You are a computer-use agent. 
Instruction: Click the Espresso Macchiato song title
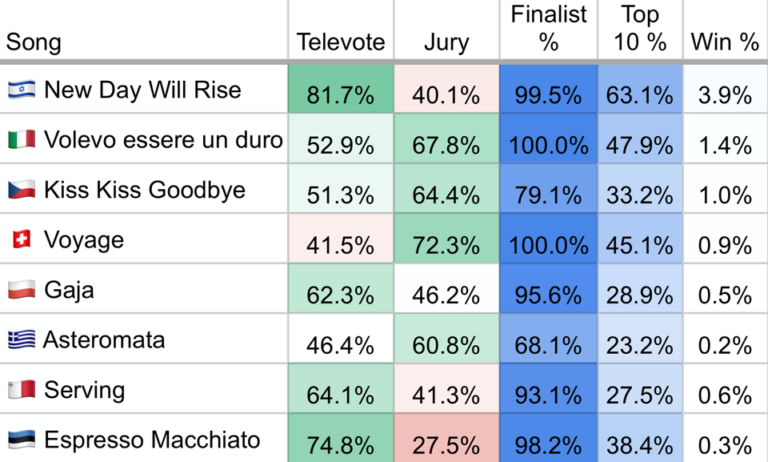tap(152, 439)
